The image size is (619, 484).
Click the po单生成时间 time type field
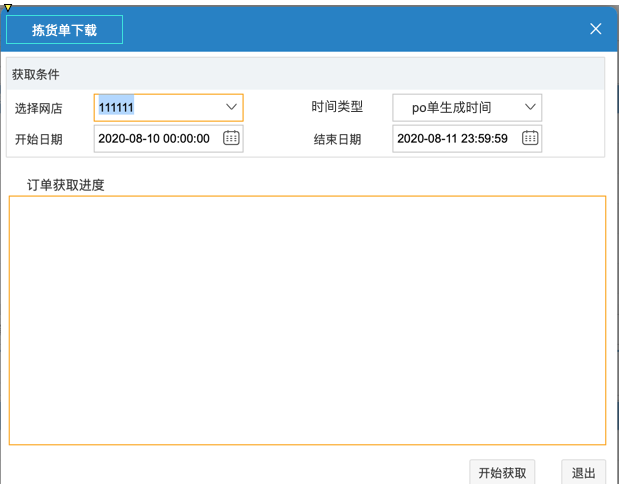[467, 107]
